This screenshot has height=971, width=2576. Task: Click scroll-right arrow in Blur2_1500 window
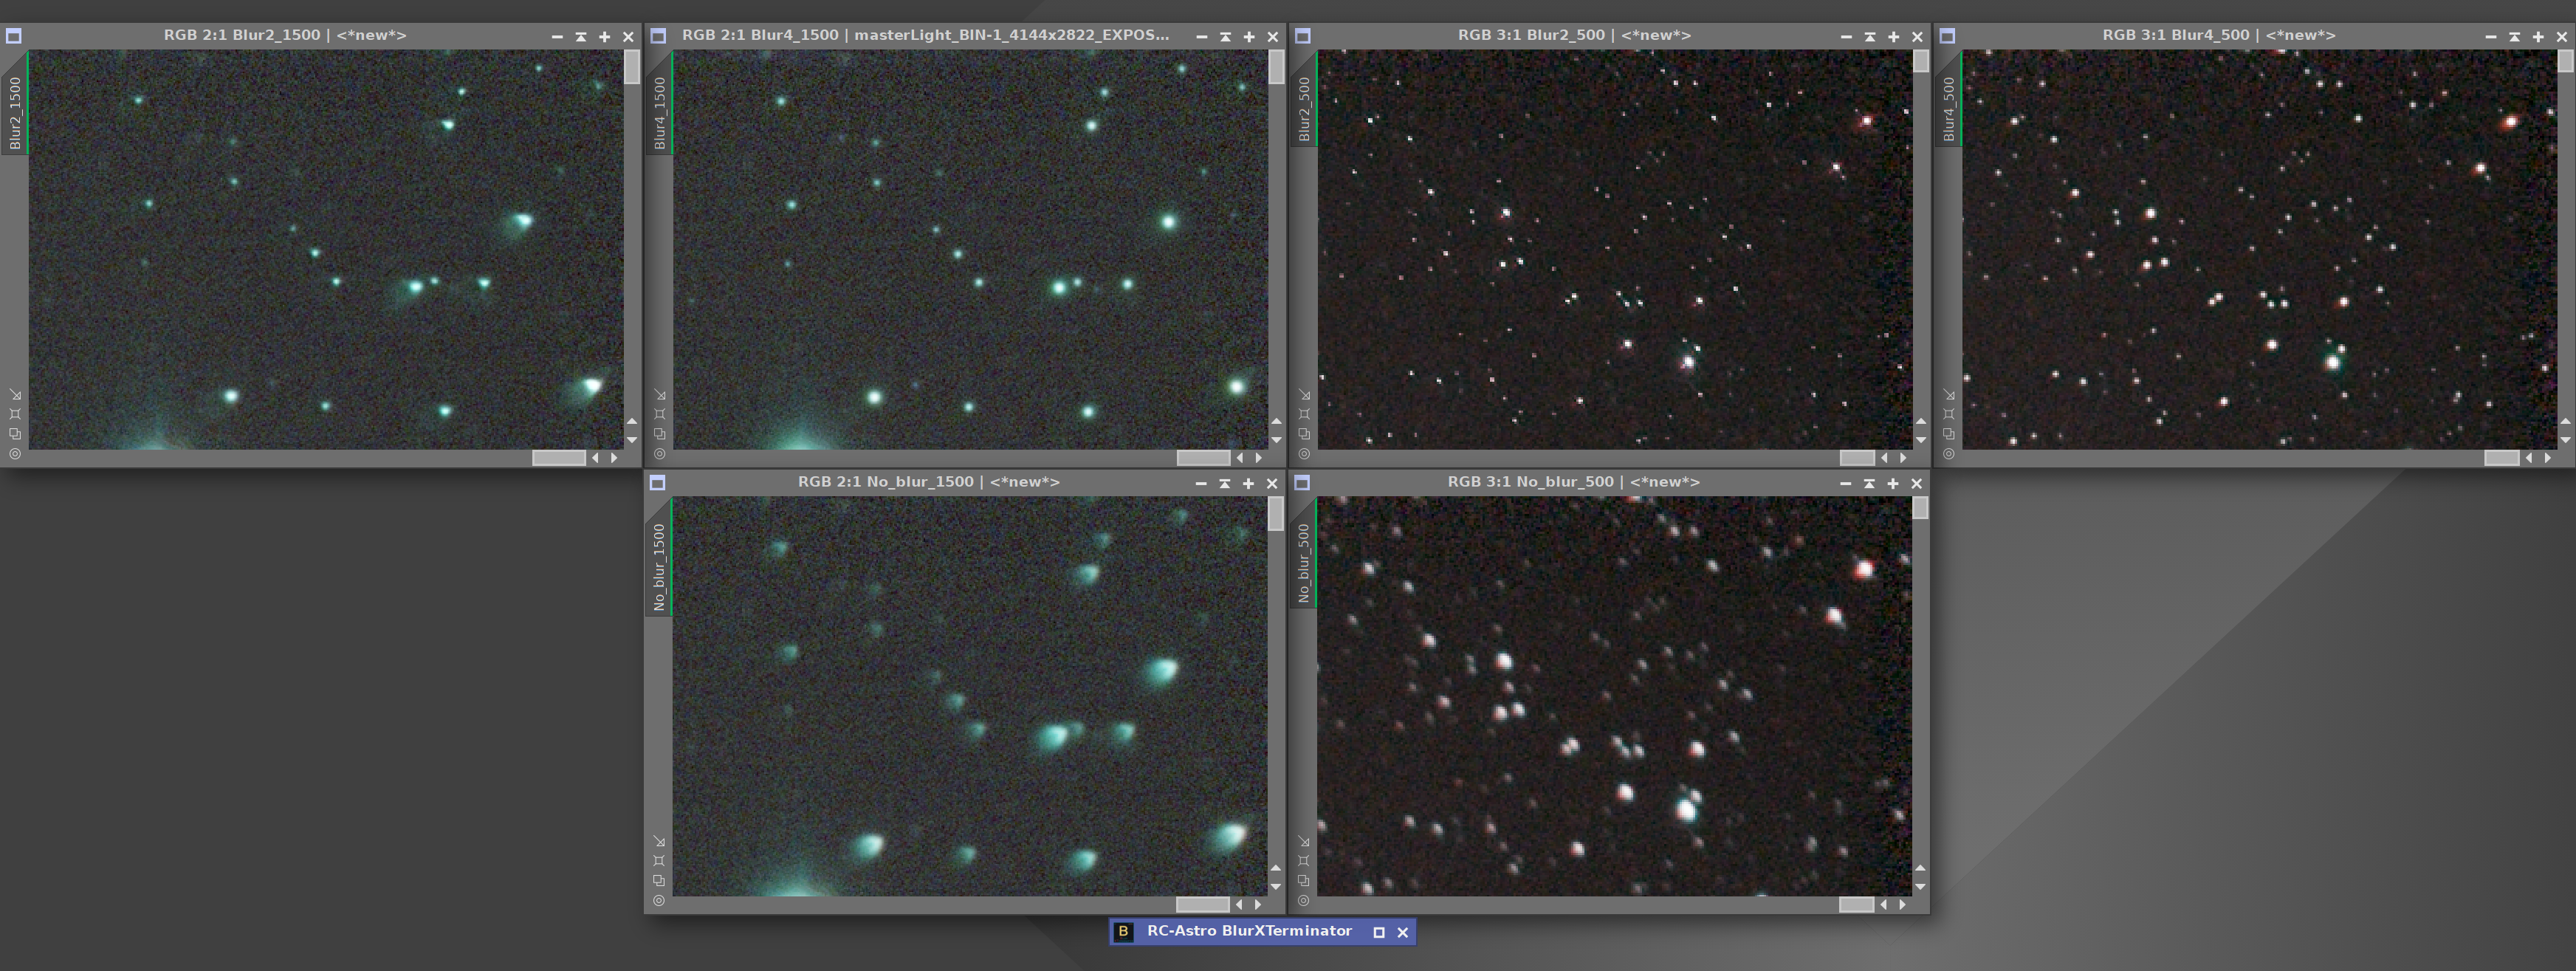point(614,458)
